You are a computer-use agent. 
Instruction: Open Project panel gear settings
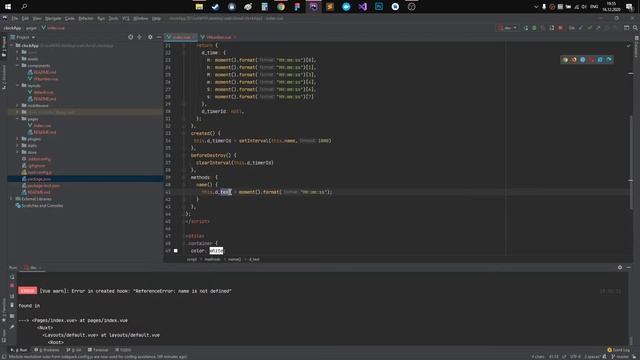[150, 37]
